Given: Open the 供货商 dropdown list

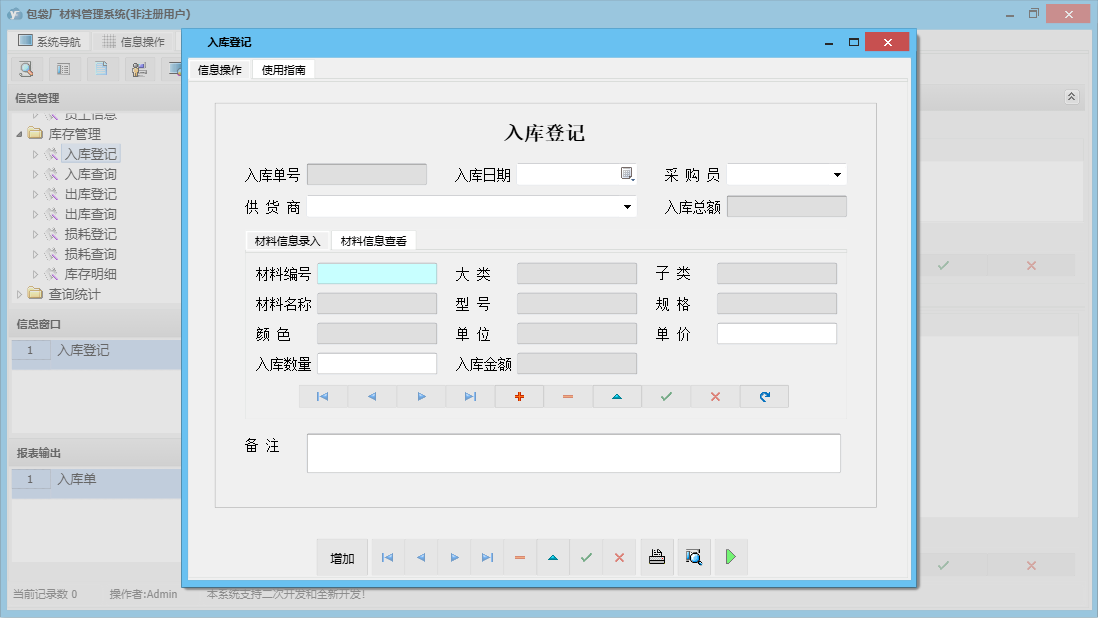Looking at the screenshot, I should click(x=628, y=206).
